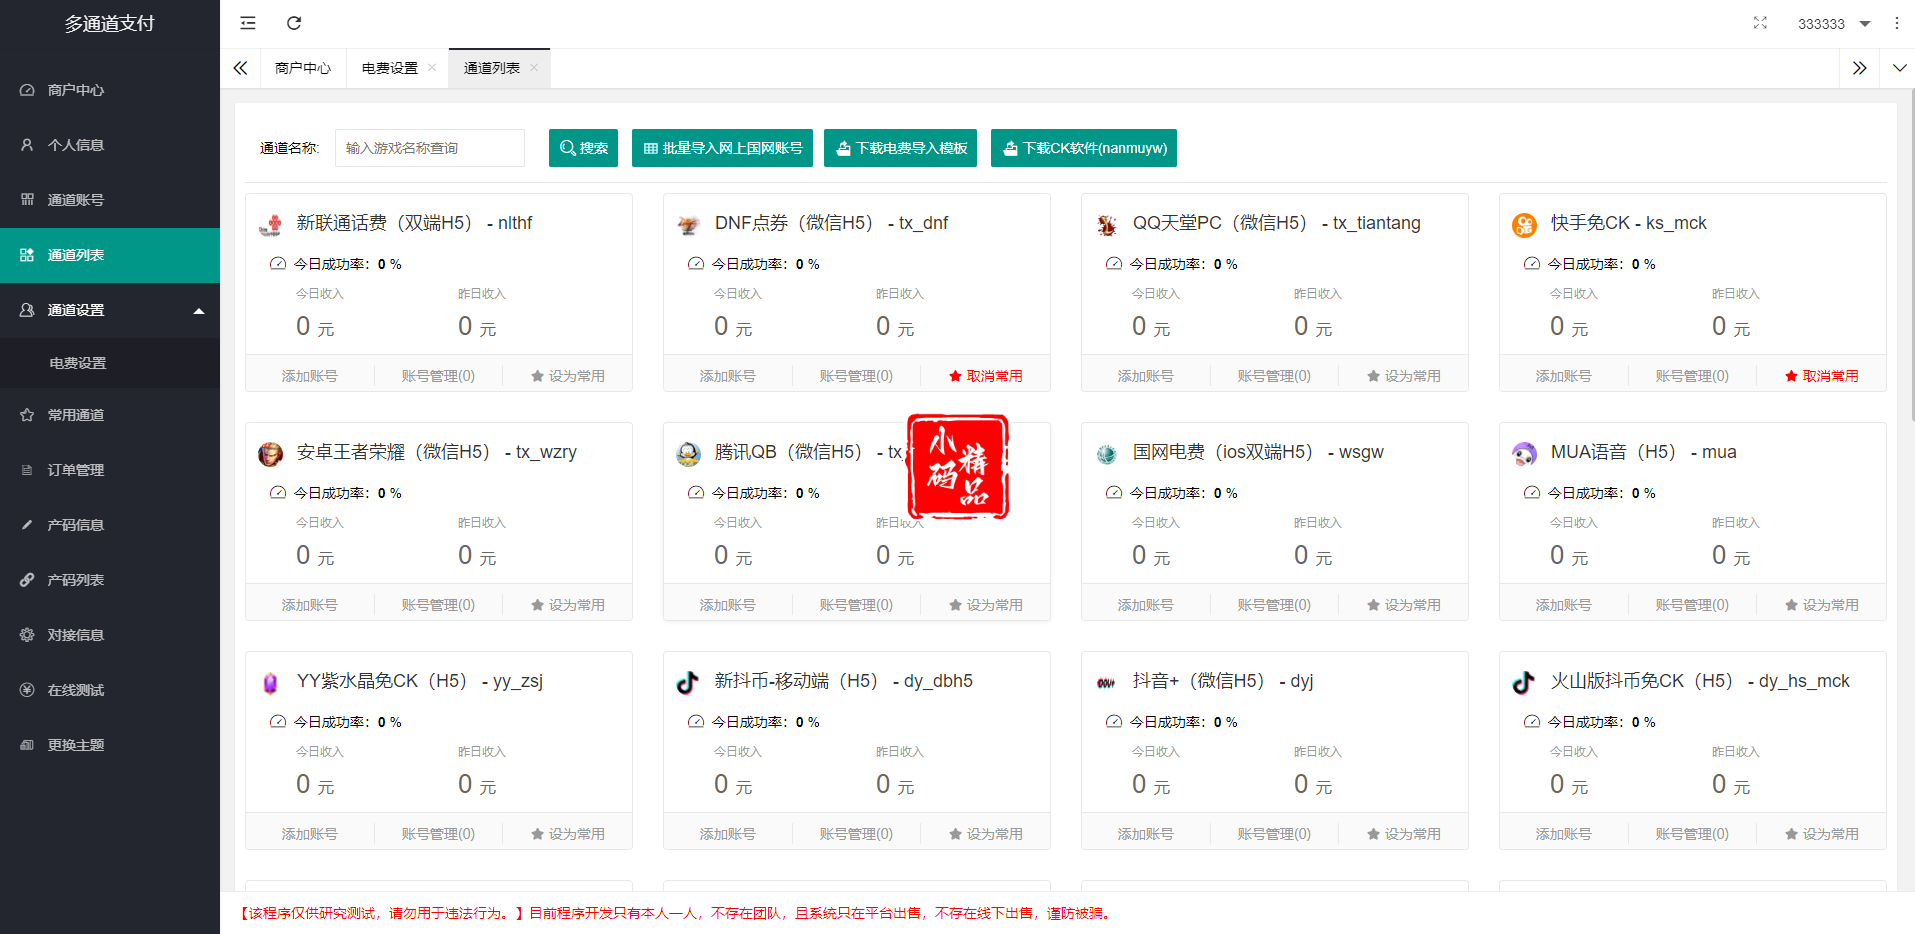Click the QQ天堂PC channel logo icon
1915x934 pixels.
(1106, 225)
